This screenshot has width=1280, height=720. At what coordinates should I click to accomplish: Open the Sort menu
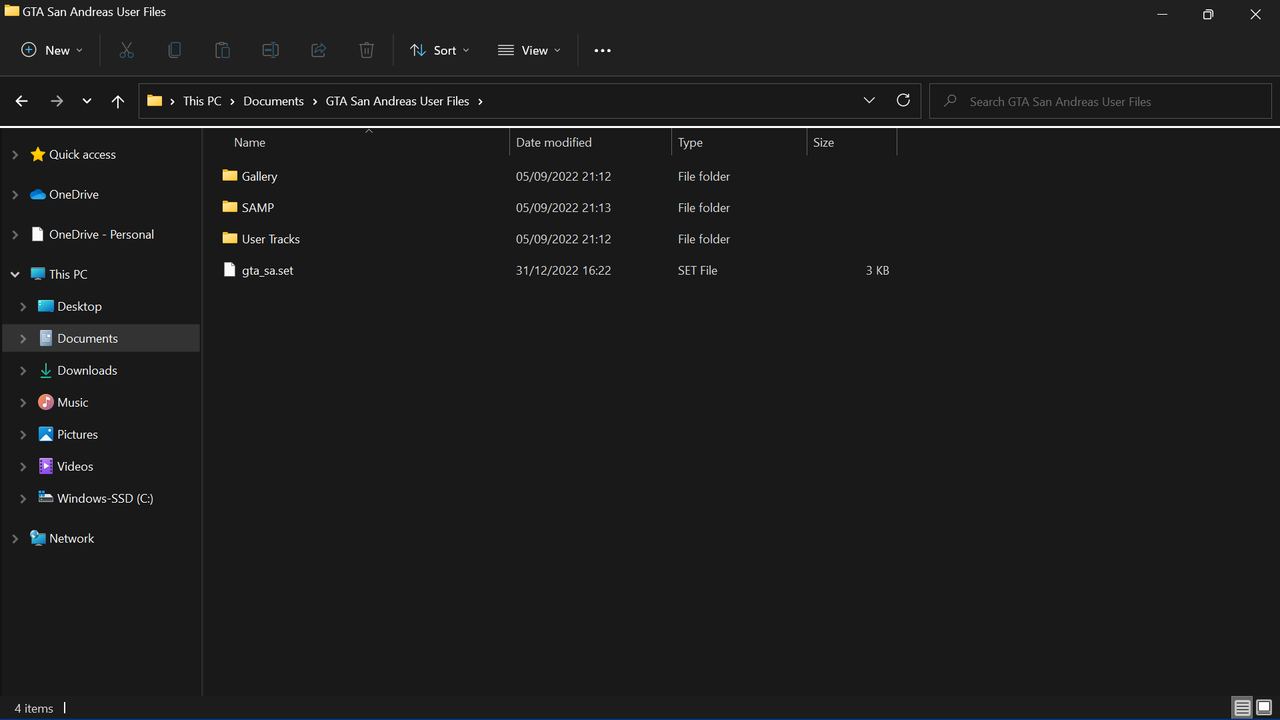(x=439, y=50)
